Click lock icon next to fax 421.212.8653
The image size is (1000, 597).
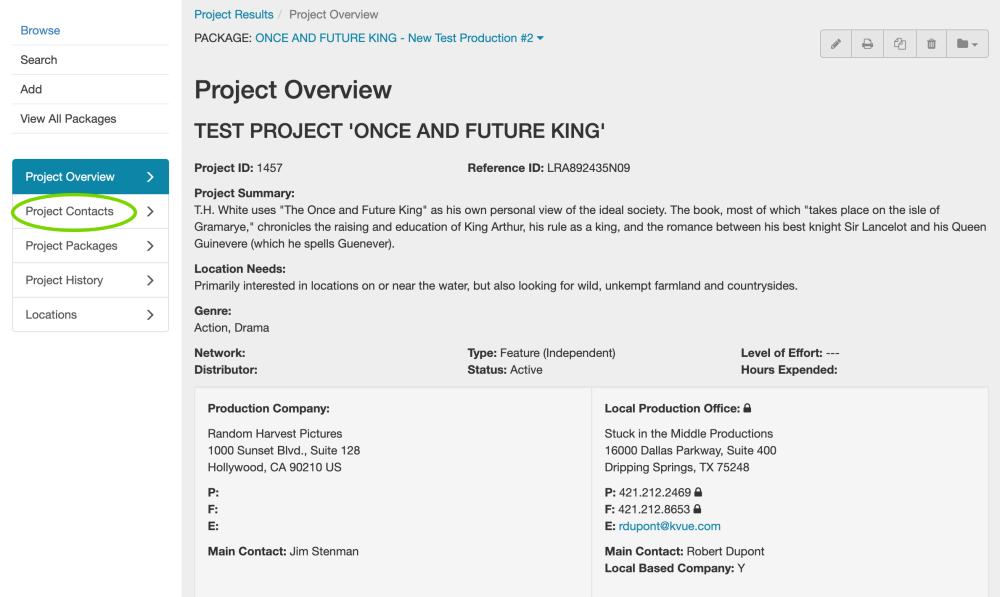tap(698, 509)
